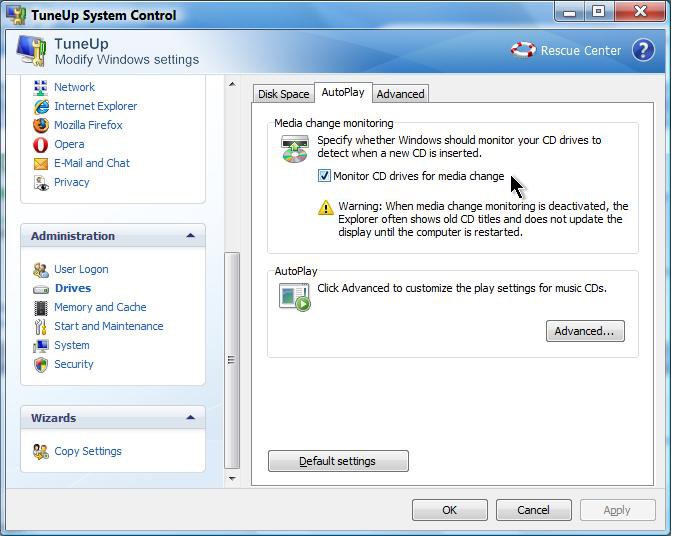Select the AutoPlay tab
The width and height of the screenshot is (680, 536).
[x=343, y=92]
